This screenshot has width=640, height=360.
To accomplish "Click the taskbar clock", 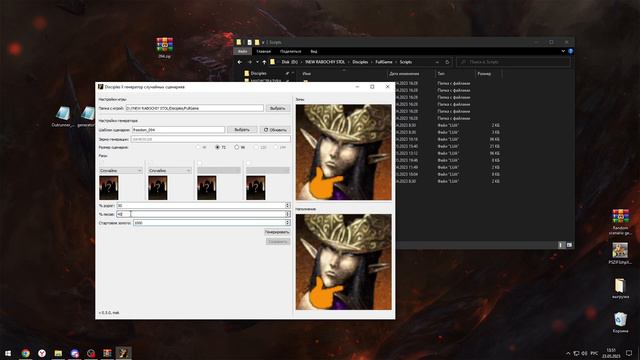I will [611, 353].
